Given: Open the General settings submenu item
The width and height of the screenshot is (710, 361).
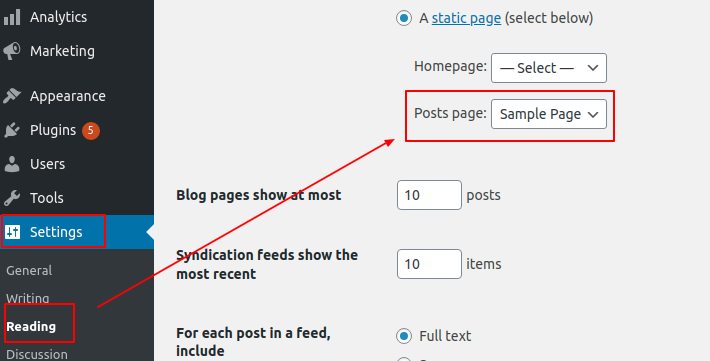Looking at the screenshot, I should (x=29, y=270).
